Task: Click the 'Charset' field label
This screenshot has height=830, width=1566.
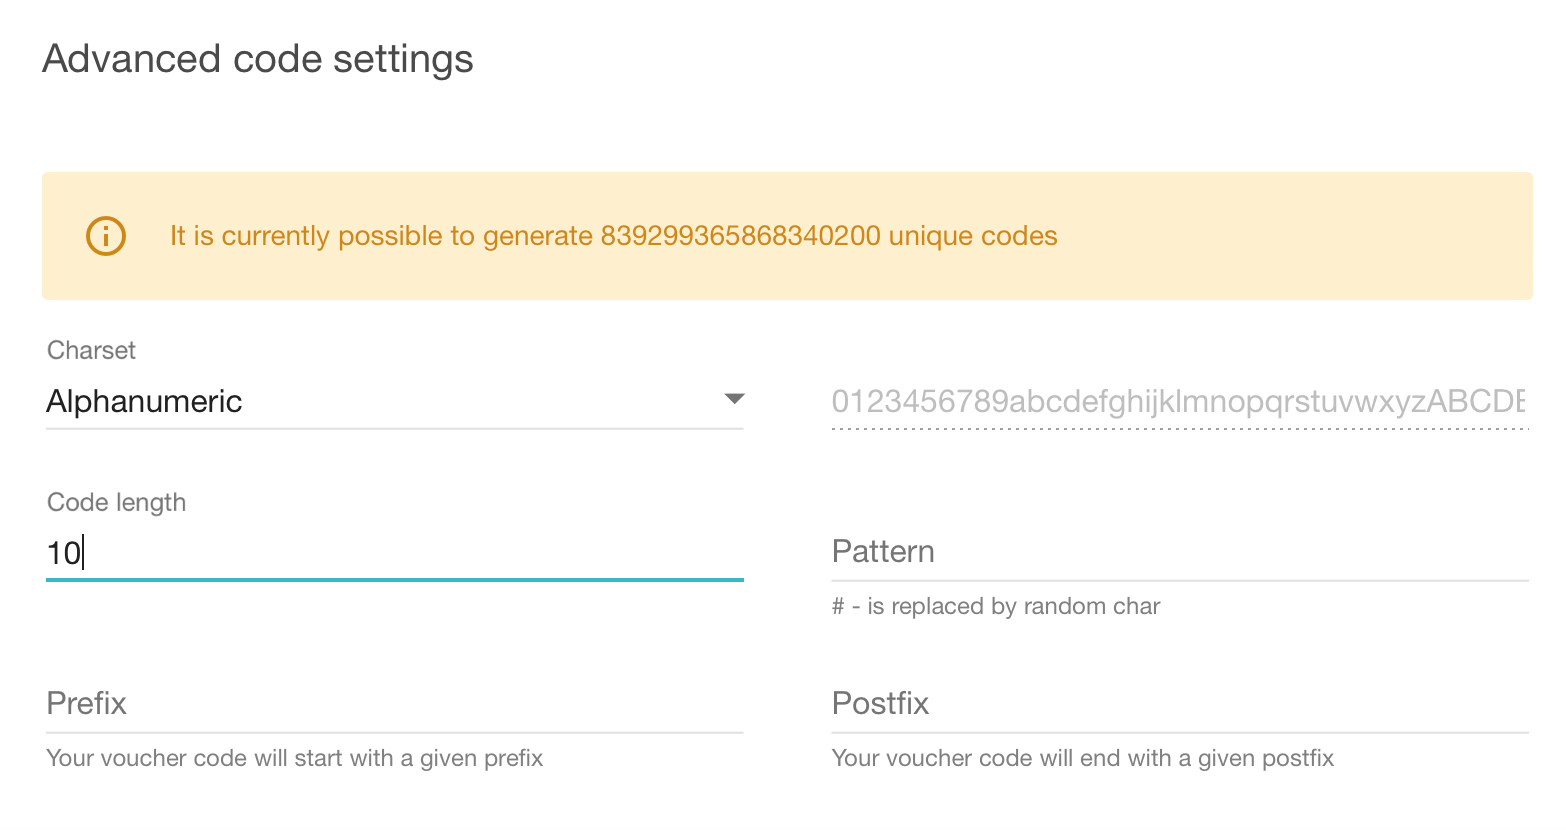Action: (91, 351)
